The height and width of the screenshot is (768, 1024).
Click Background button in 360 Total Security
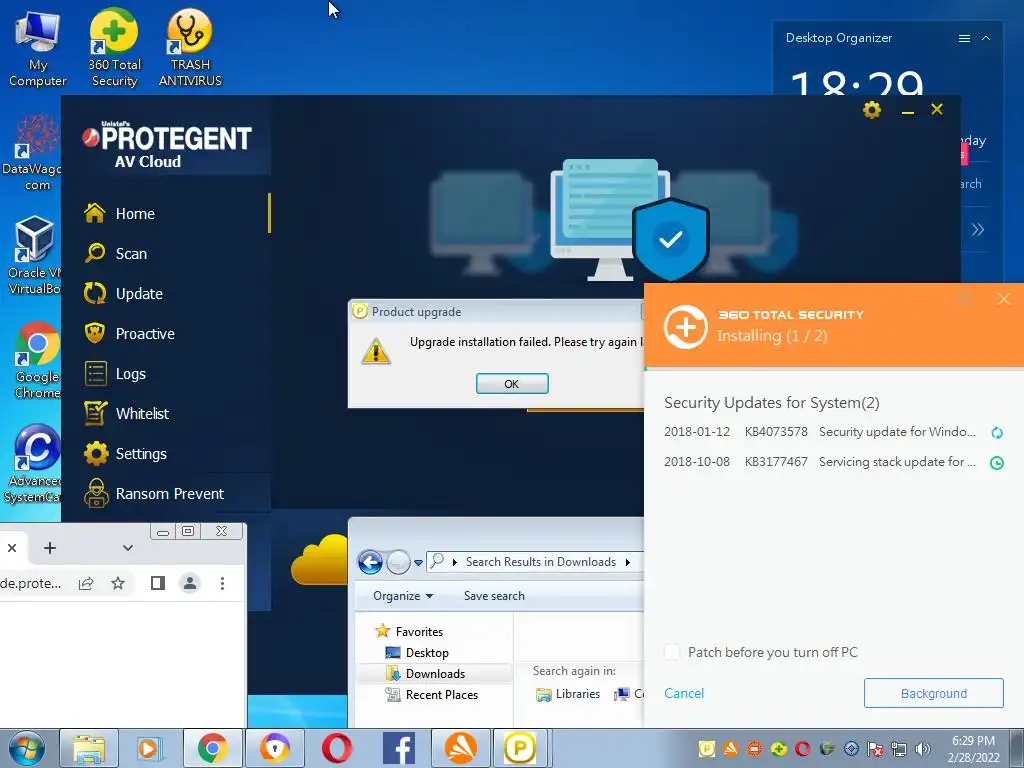(933, 693)
